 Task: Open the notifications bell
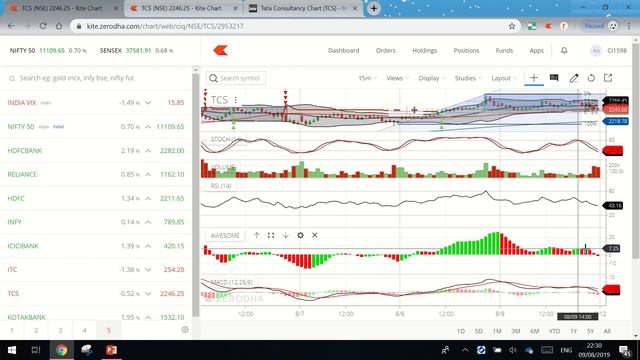pyautogui.click(x=564, y=50)
